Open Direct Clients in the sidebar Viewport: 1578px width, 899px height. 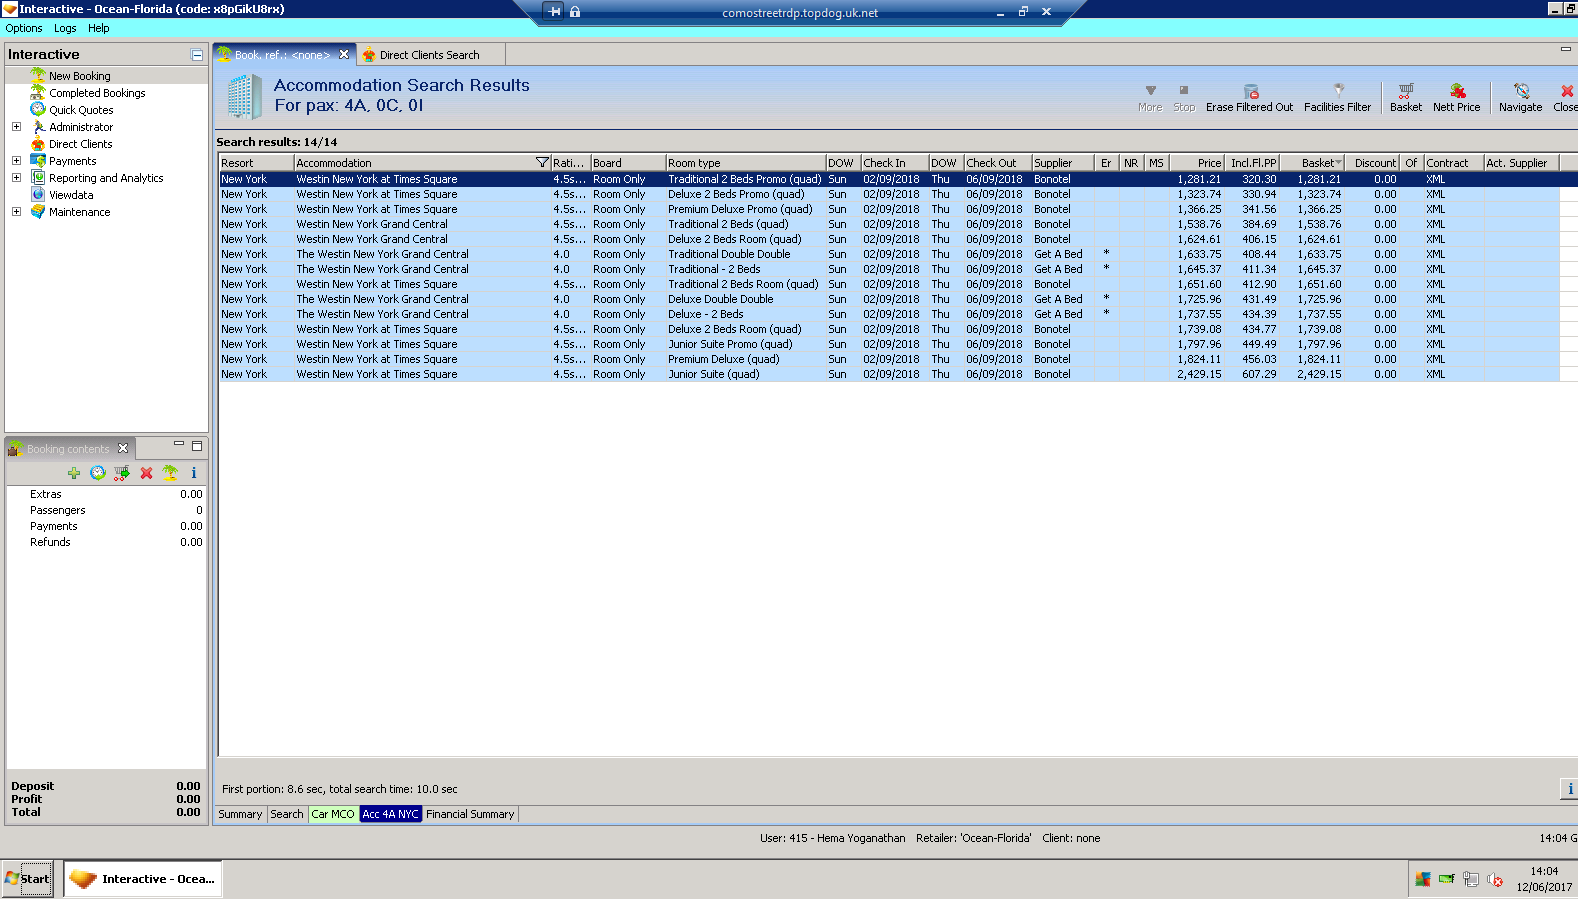[80, 144]
